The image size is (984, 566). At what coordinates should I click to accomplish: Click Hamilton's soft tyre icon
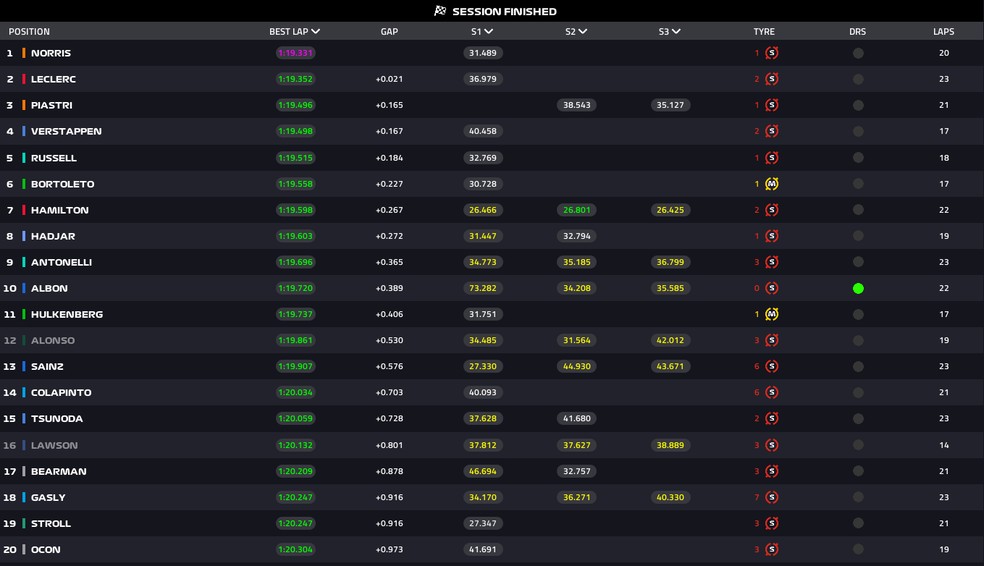point(772,210)
